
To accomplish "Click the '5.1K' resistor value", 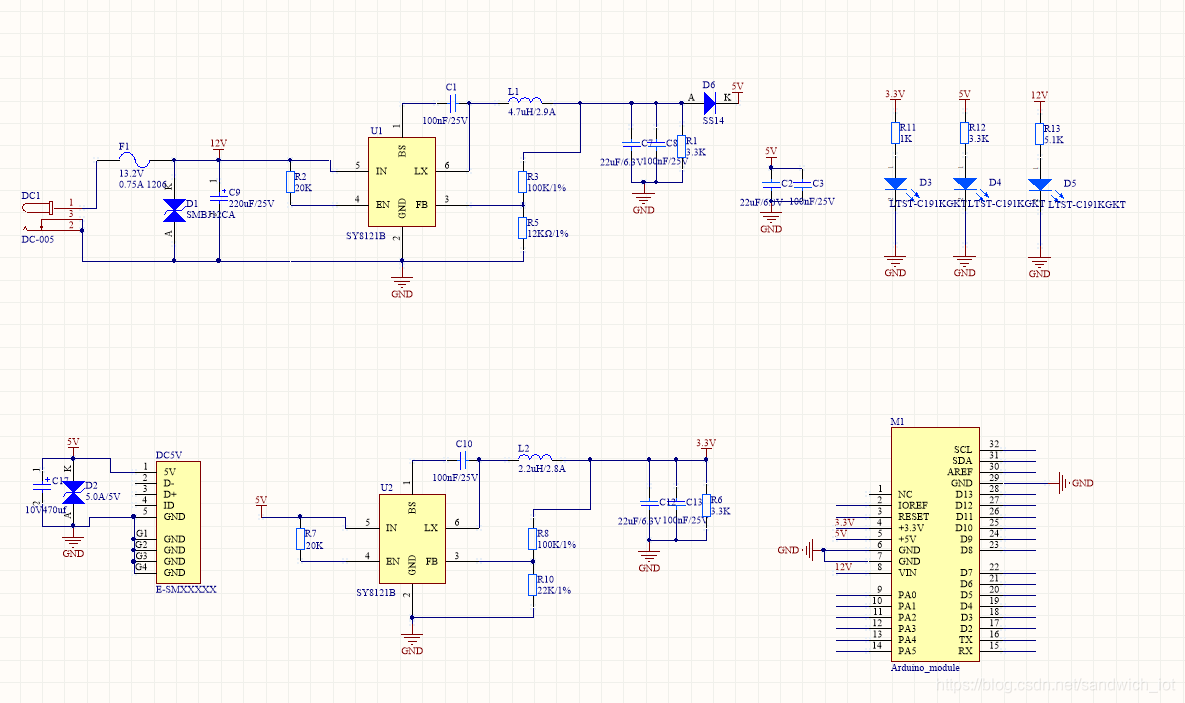I will pos(1054,140).
